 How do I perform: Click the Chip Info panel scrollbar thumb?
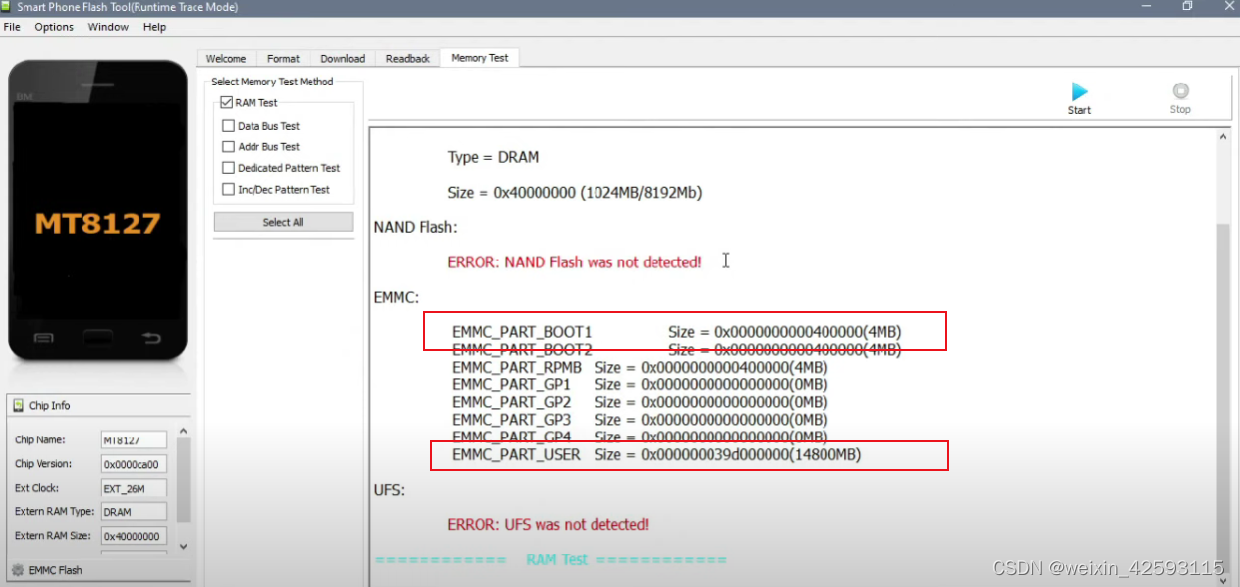(x=183, y=481)
